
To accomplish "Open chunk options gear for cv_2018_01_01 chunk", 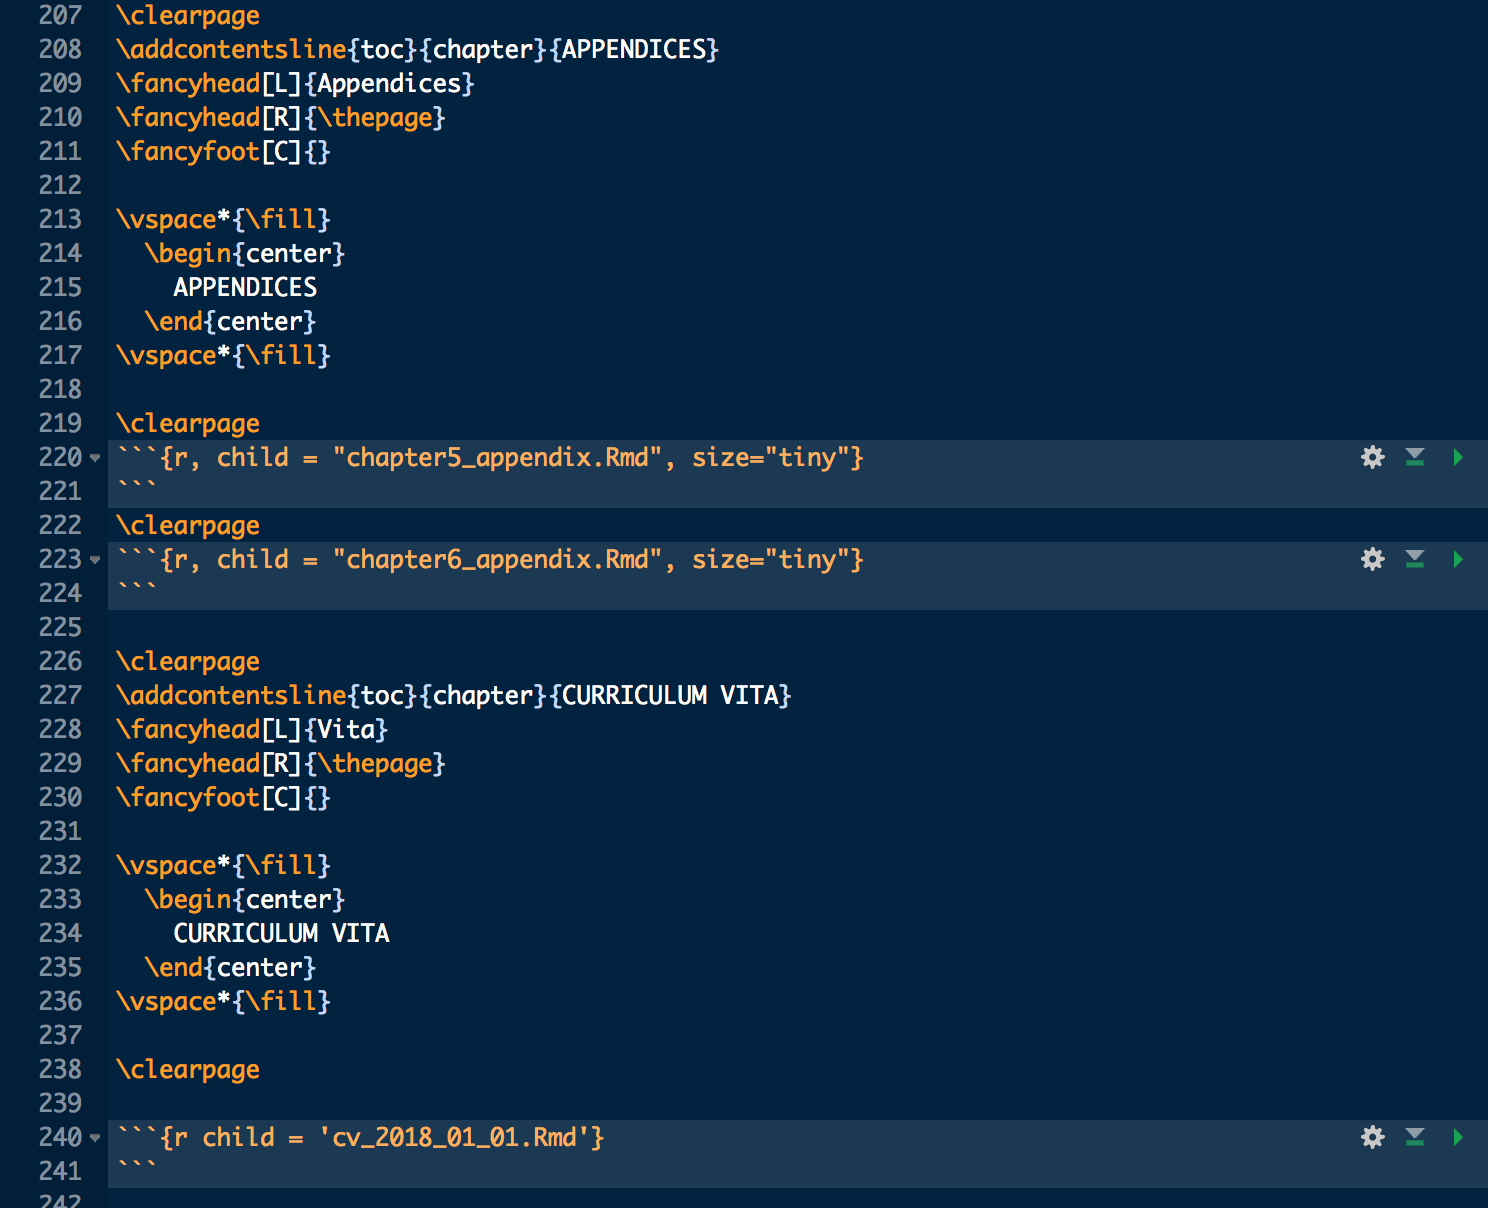I will click(1373, 1137).
